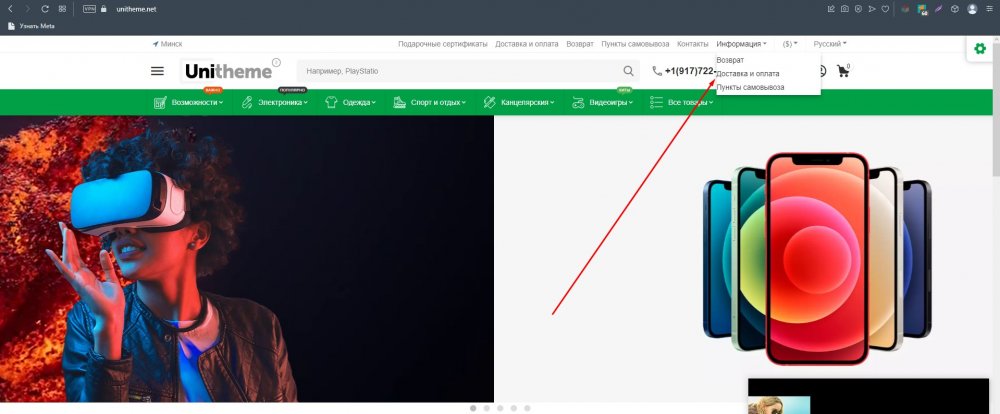Click the unitheme.net address field
The image size is (1000, 414).
(x=136, y=9)
